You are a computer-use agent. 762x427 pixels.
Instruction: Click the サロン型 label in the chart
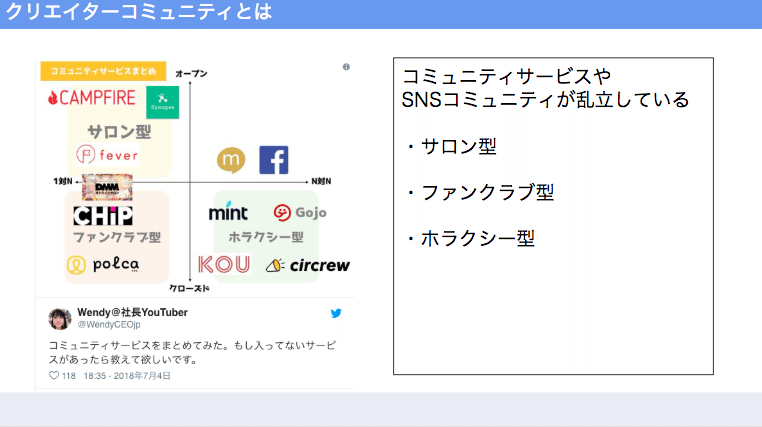[119, 132]
